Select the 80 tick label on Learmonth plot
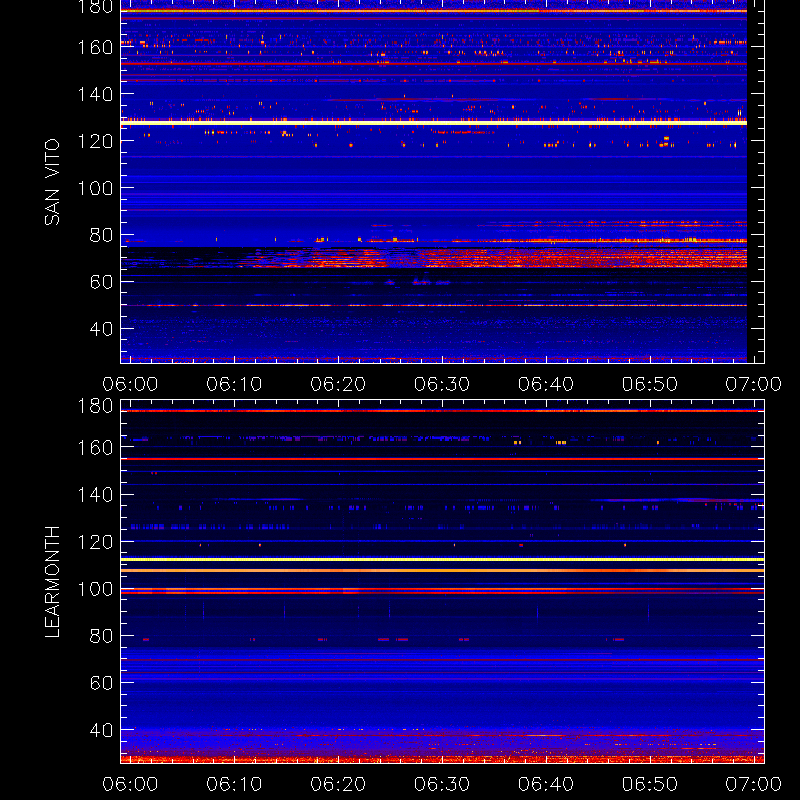 click(x=101, y=636)
